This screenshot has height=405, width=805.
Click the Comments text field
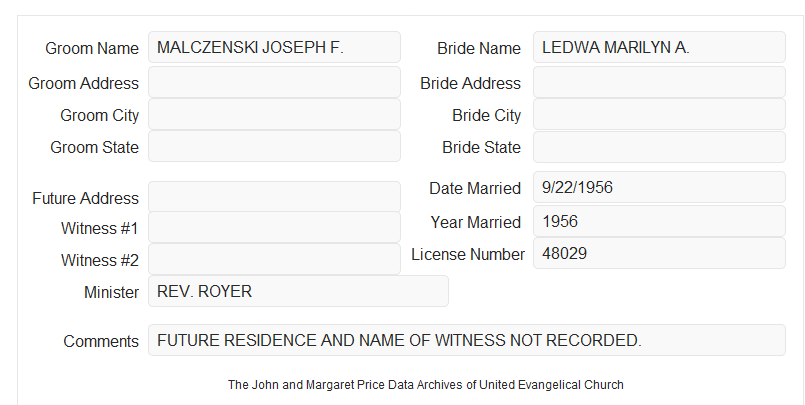[467, 340]
